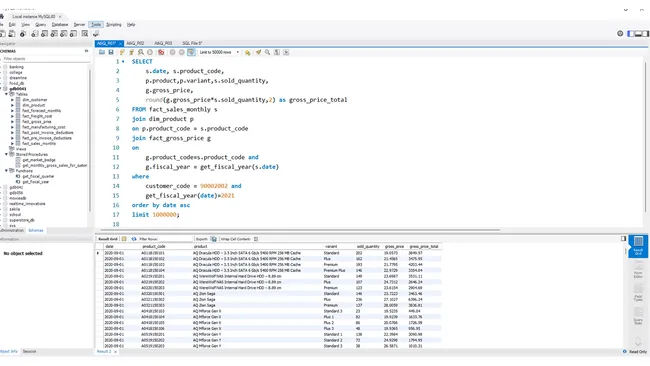Open the Limit to 50000 rows dropdown
Screen dimensions: 650x366
click(x=219, y=52)
